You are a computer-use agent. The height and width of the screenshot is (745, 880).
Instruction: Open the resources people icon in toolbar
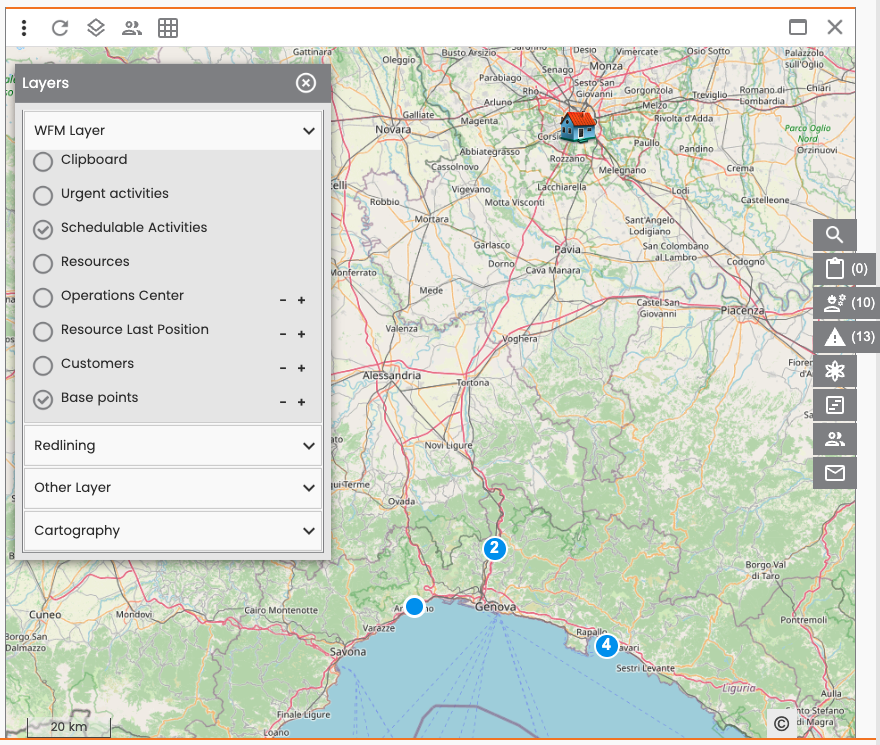click(x=132, y=28)
